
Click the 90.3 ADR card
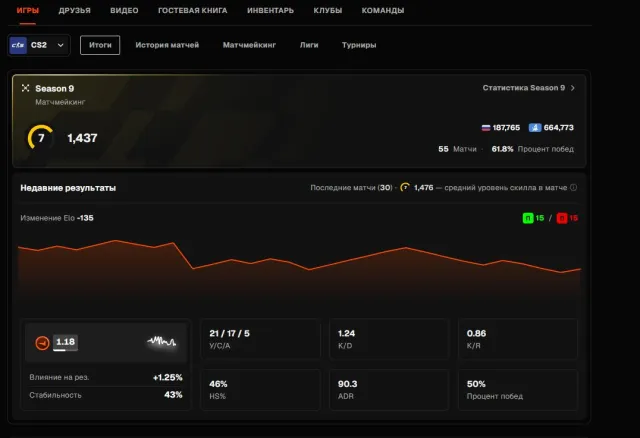[x=389, y=389]
